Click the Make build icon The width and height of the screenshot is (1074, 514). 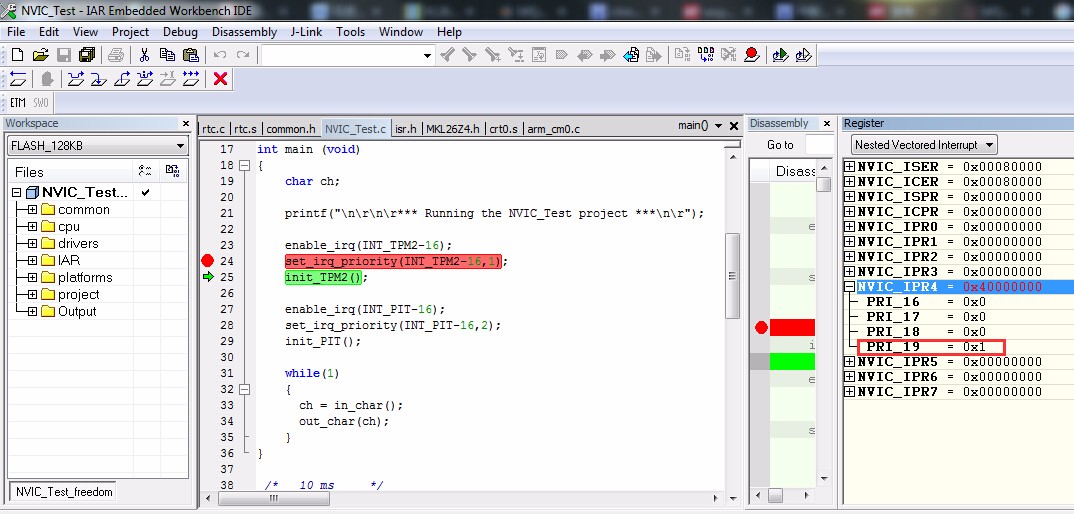(x=705, y=55)
